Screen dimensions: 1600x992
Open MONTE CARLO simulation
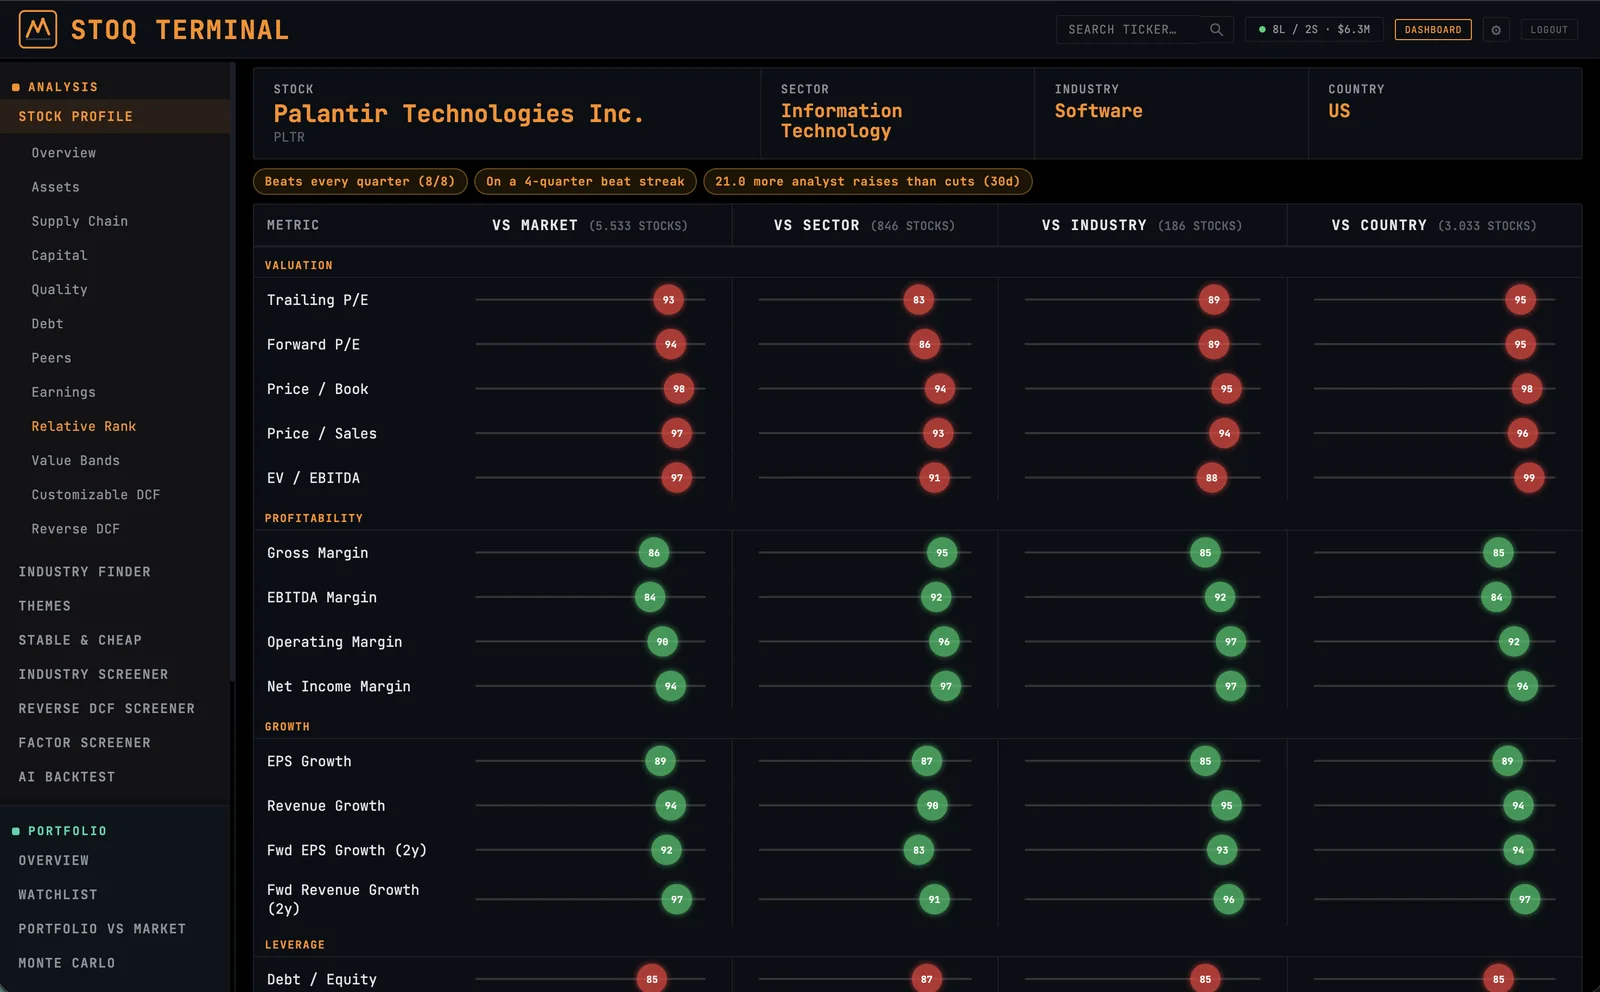point(67,963)
